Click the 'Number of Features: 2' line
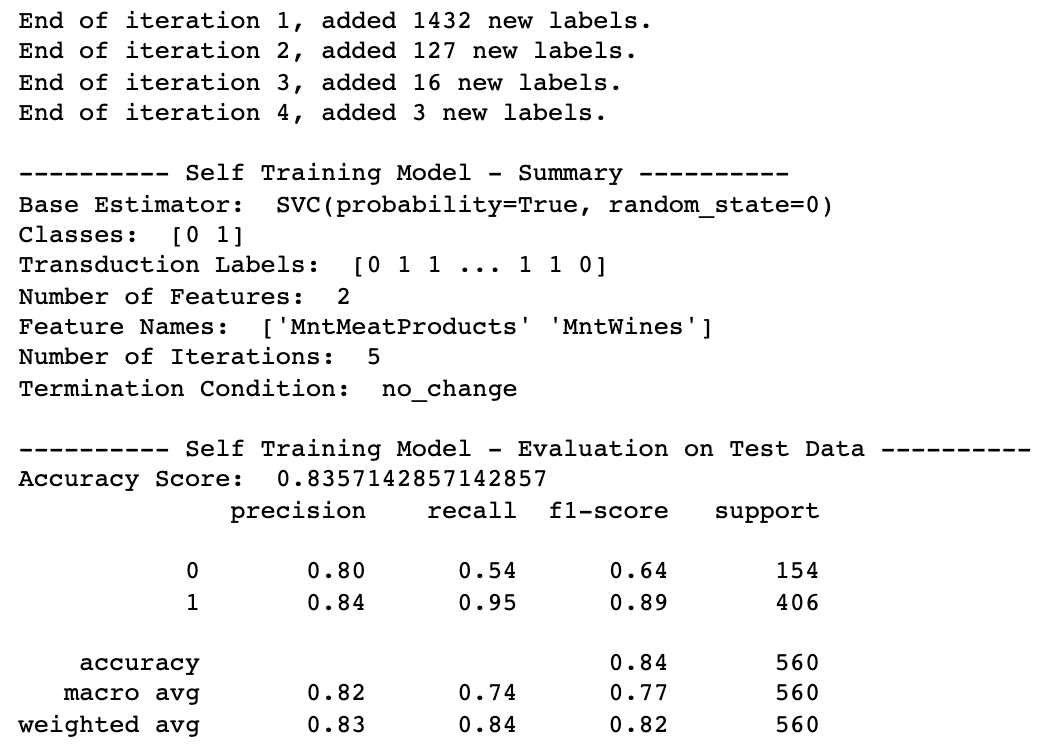This screenshot has width=1050, height=756. [184, 296]
